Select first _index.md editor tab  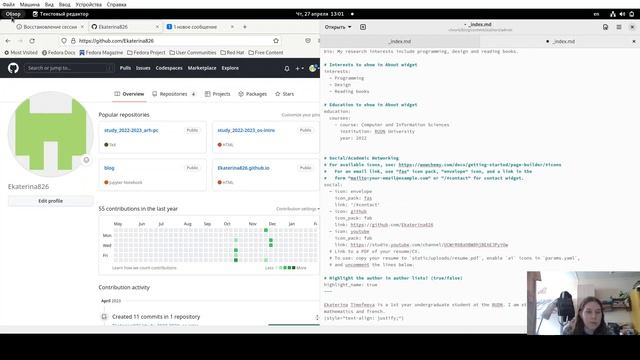[400, 42]
